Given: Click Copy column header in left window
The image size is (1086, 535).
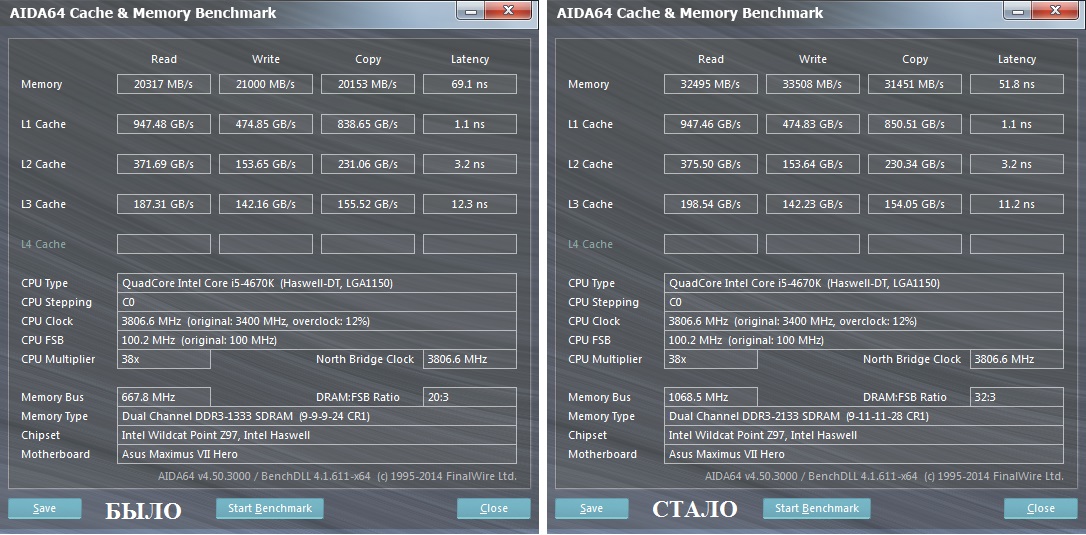Looking at the screenshot, I should [x=368, y=60].
